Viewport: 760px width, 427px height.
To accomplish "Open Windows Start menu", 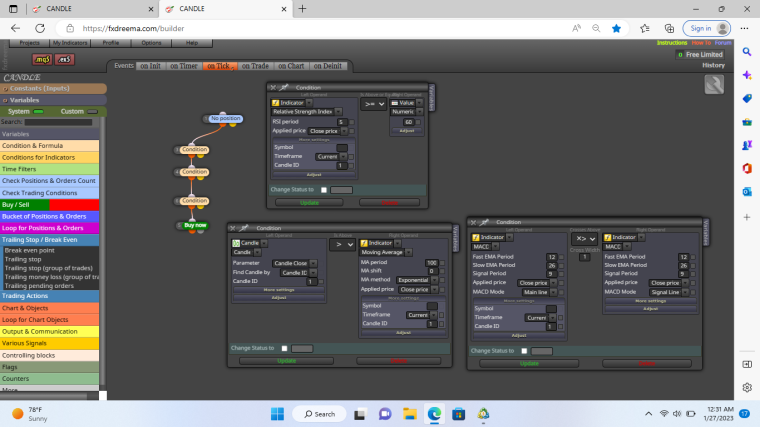I will 277,414.
